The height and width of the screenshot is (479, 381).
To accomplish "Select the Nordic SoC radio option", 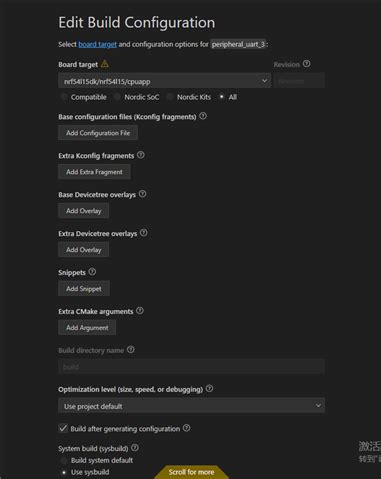I will (x=117, y=97).
